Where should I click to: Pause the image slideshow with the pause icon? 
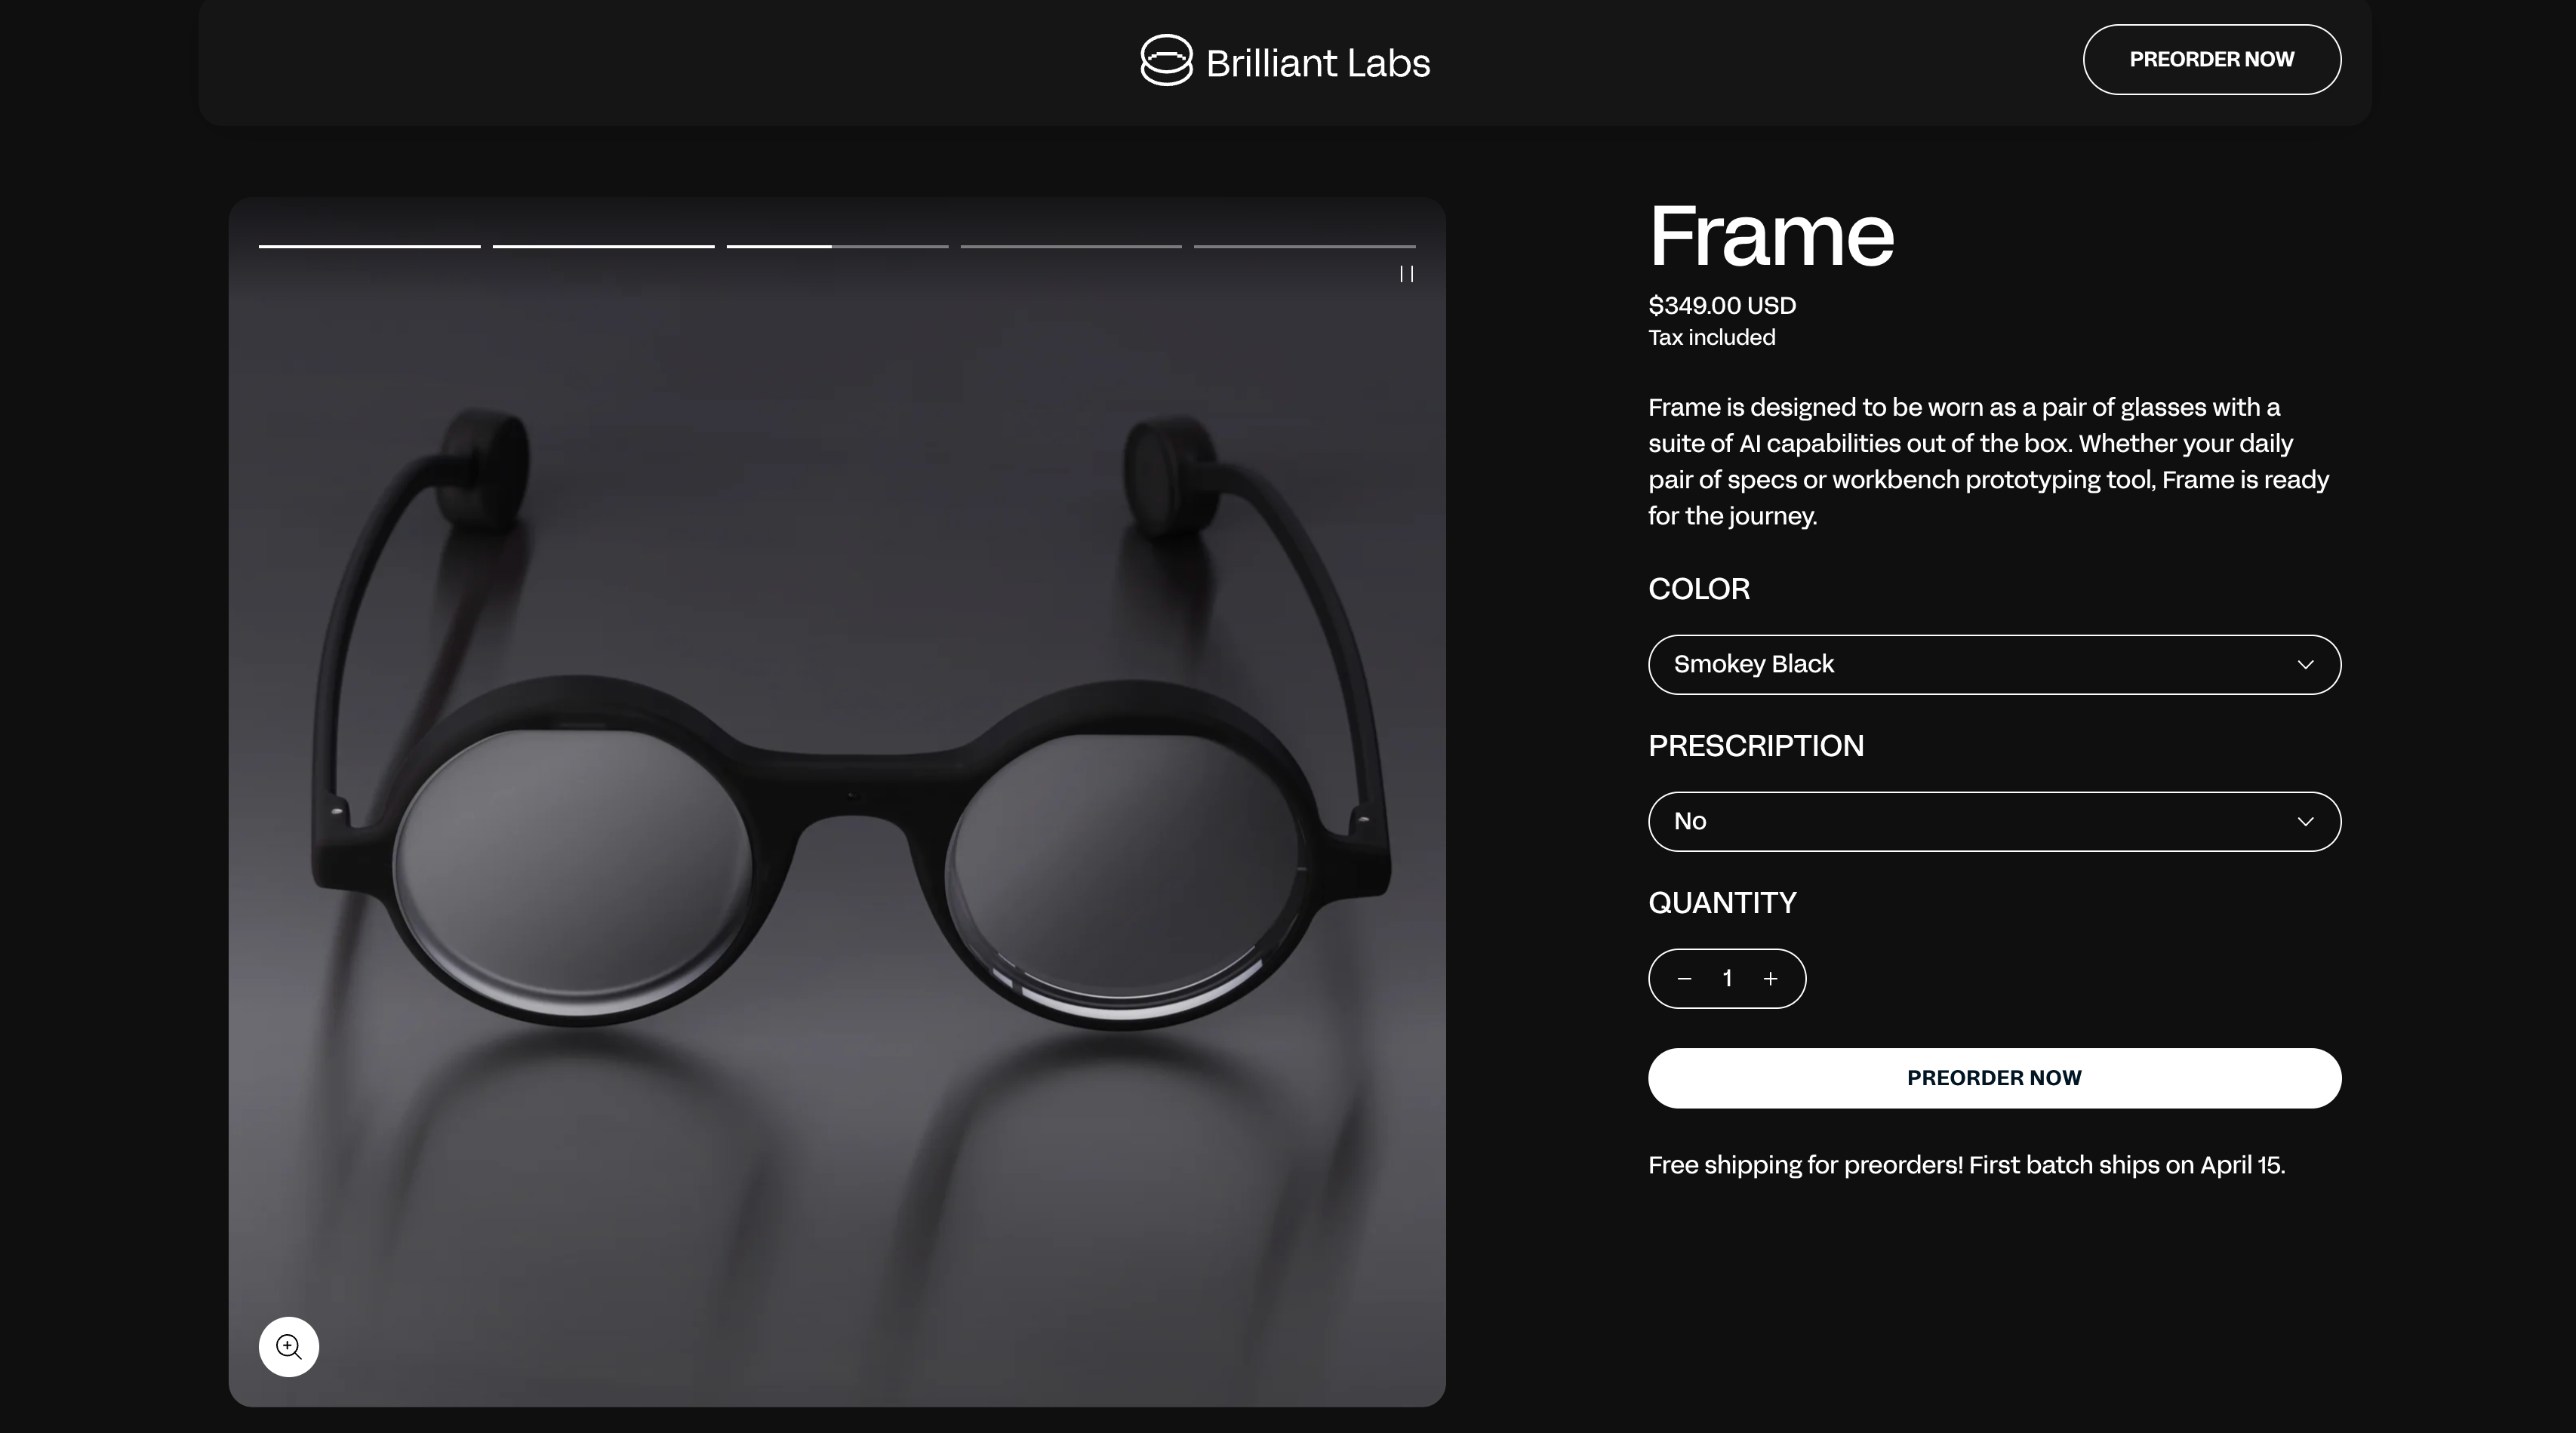click(1406, 275)
